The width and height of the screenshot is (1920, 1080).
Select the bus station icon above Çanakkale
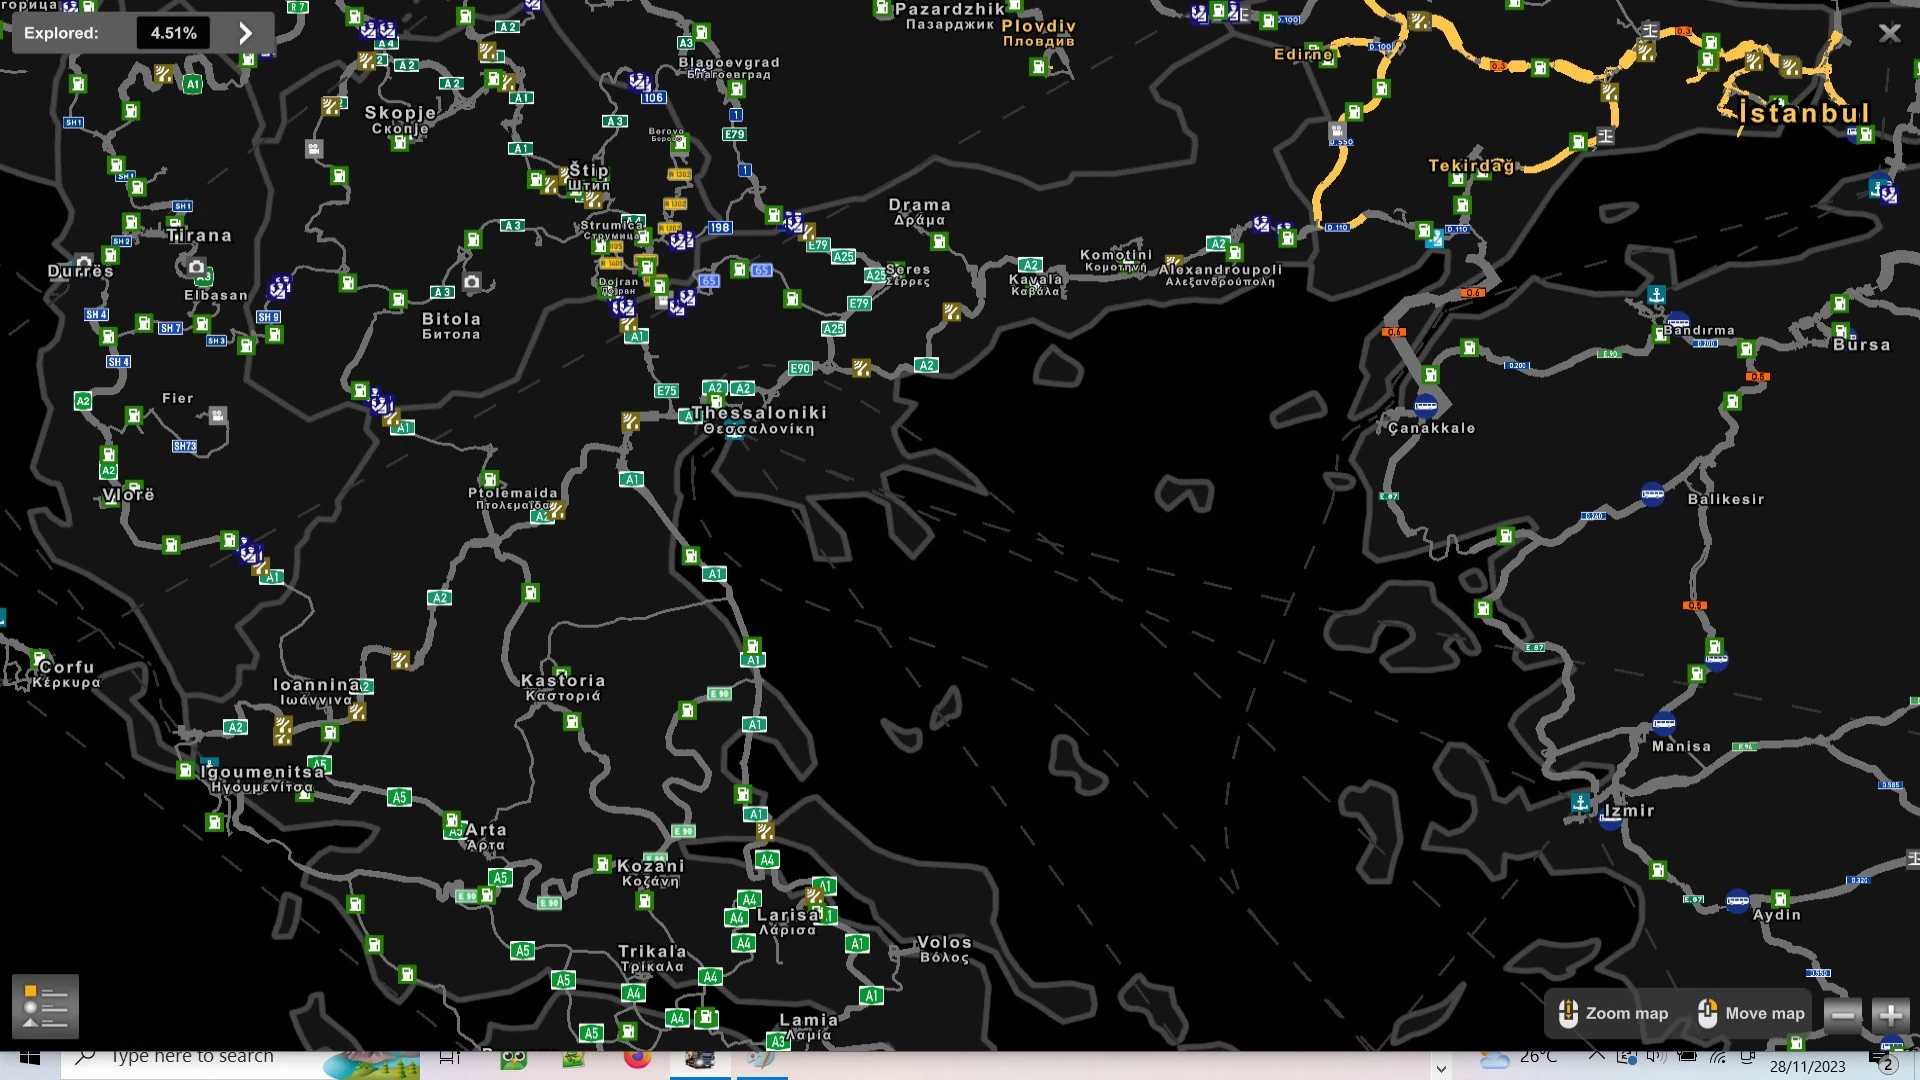pyautogui.click(x=1426, y=405)
